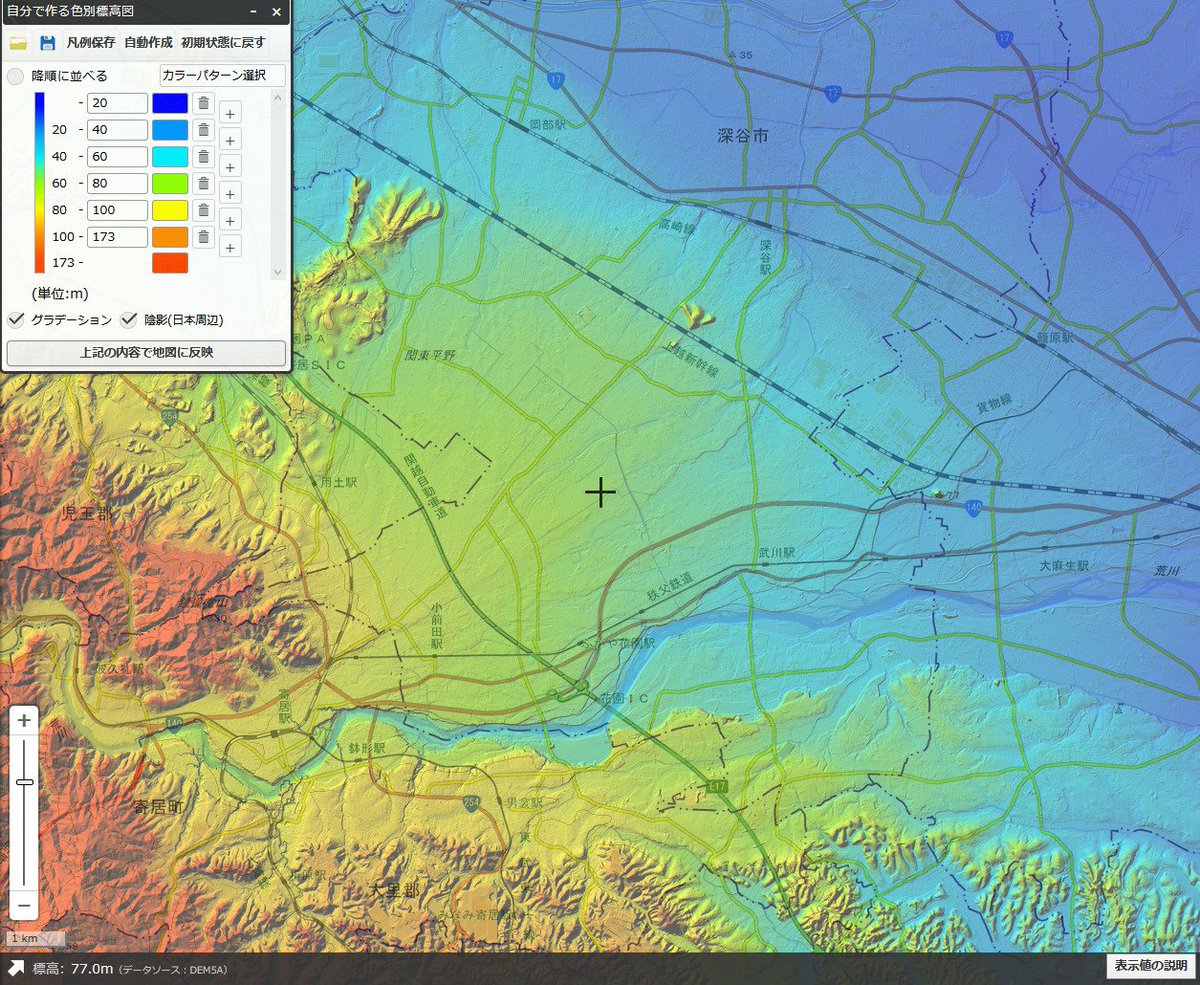The image size is (1200, 985).
Task: Pick the orange swatch for 173 m
Action: pos(170,237)
